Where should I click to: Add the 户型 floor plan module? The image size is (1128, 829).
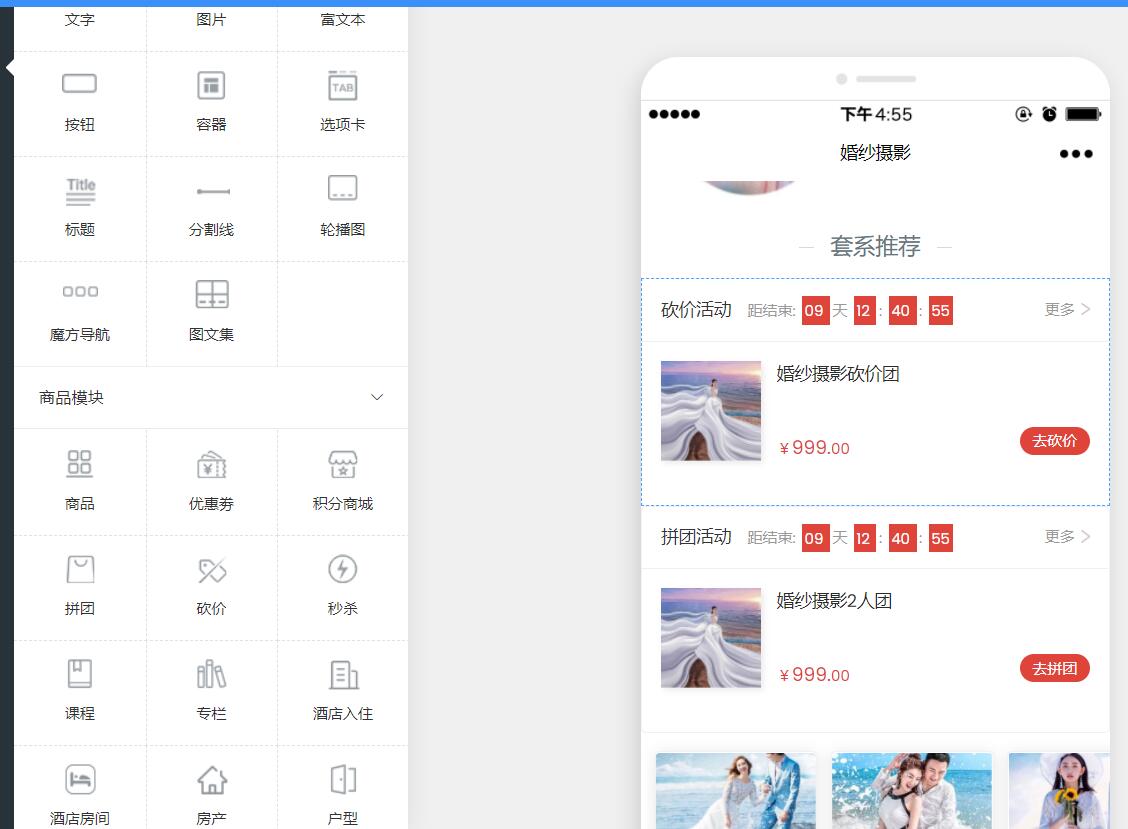click(x=342, y=789)
